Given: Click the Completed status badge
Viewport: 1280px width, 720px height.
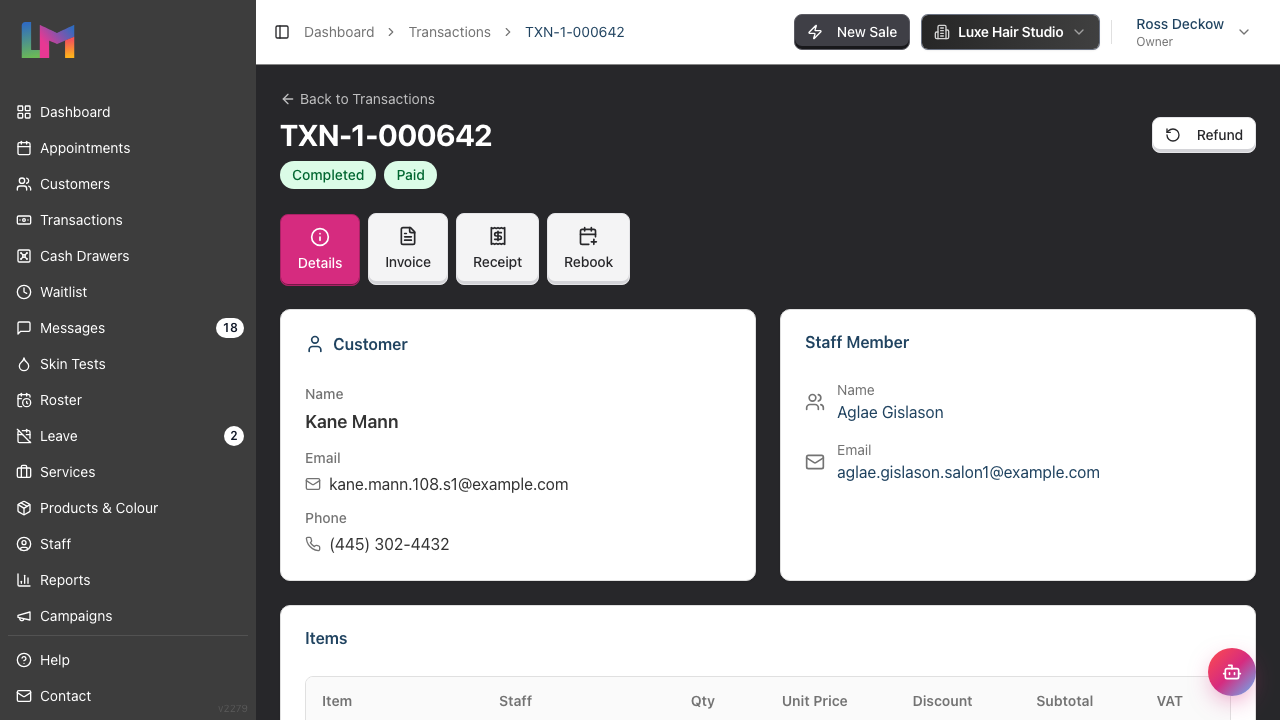Looking at the screenshot, I should [x=328, y=175].
